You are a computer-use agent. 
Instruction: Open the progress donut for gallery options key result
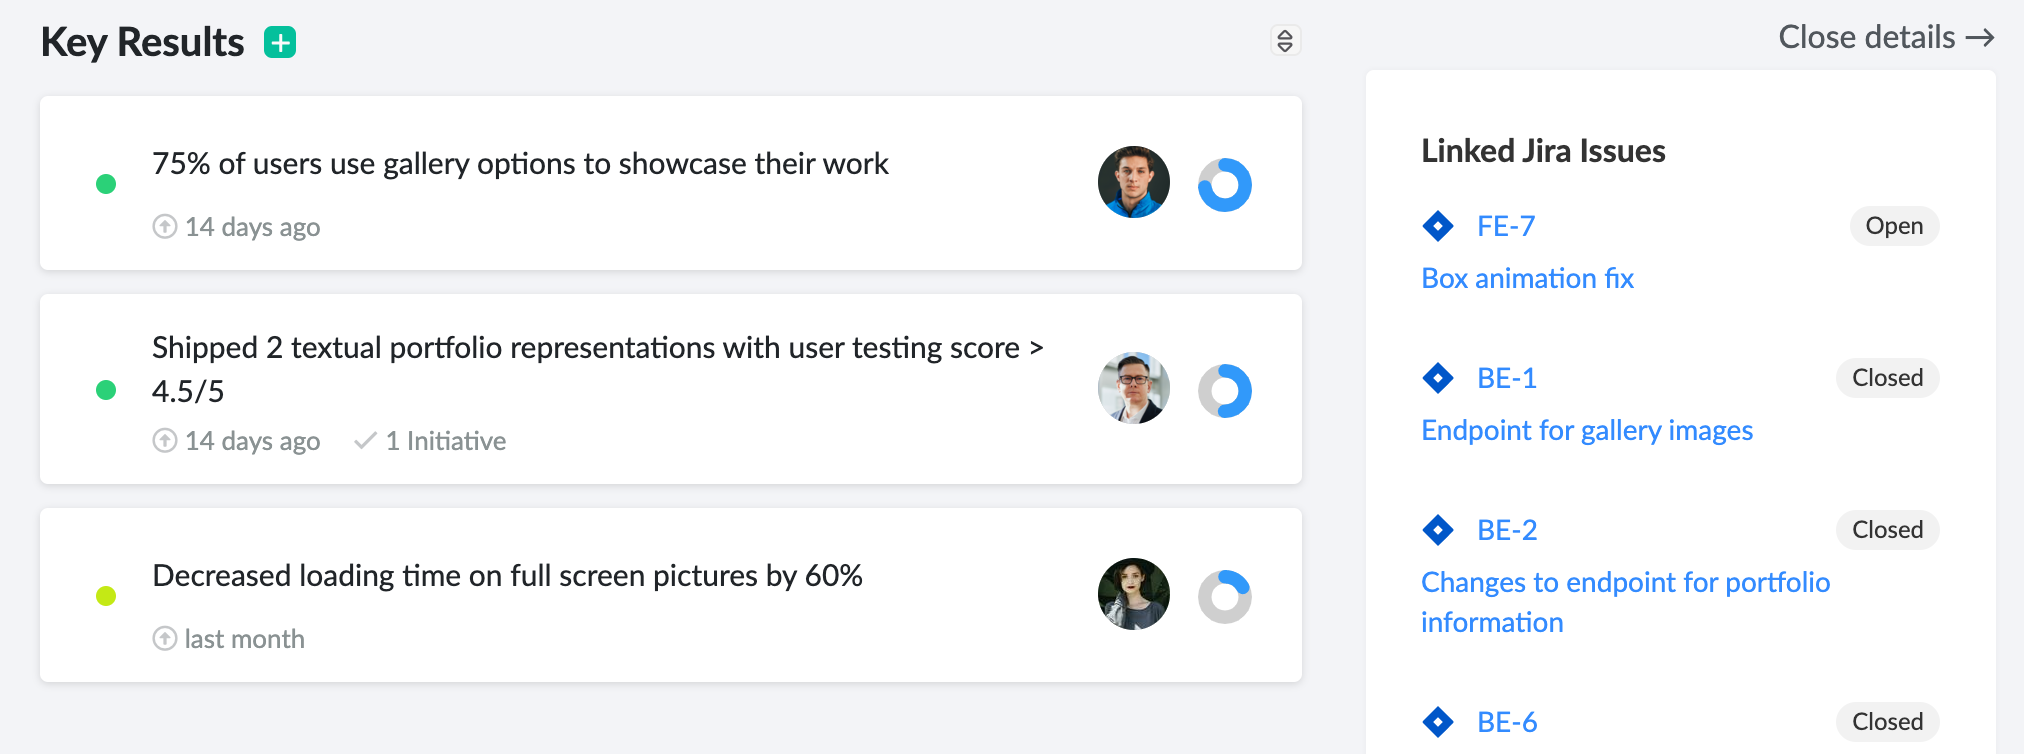(x=1225, y=185)
